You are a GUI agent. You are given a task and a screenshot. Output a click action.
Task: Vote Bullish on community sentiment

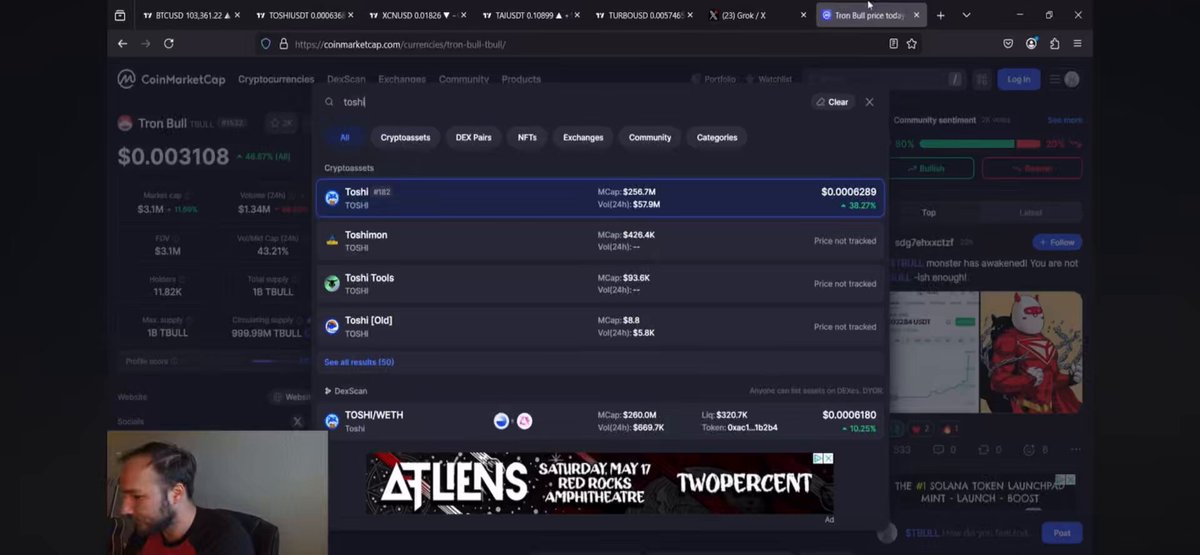(x=933, y=168)
